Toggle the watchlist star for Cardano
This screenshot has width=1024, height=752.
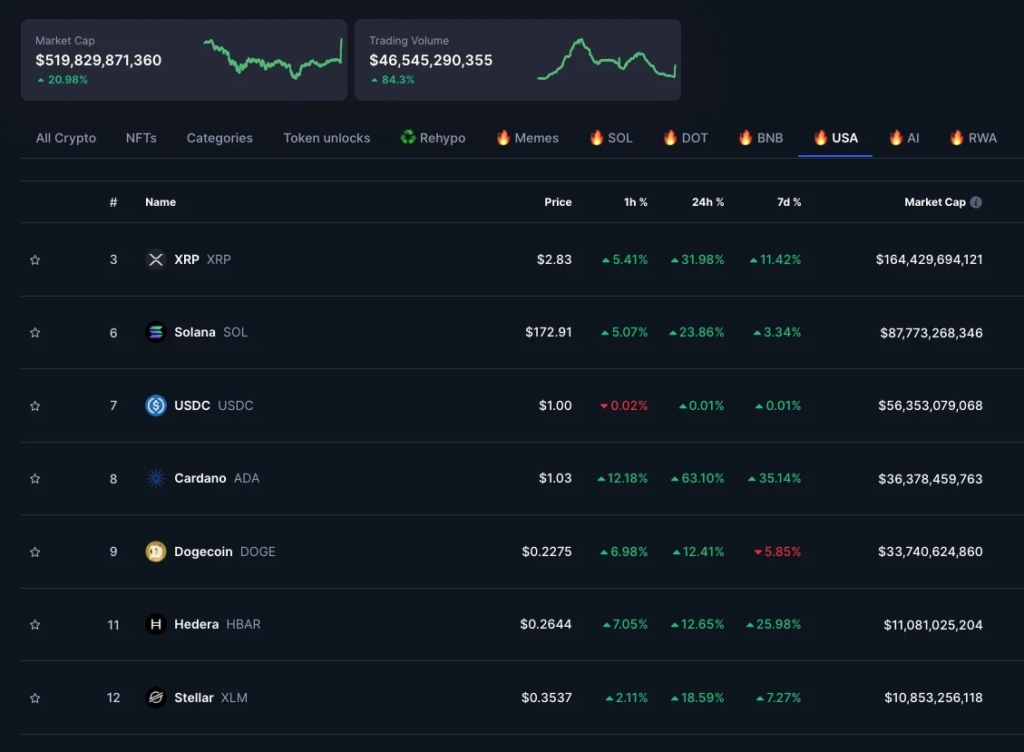tap(35, 479)
